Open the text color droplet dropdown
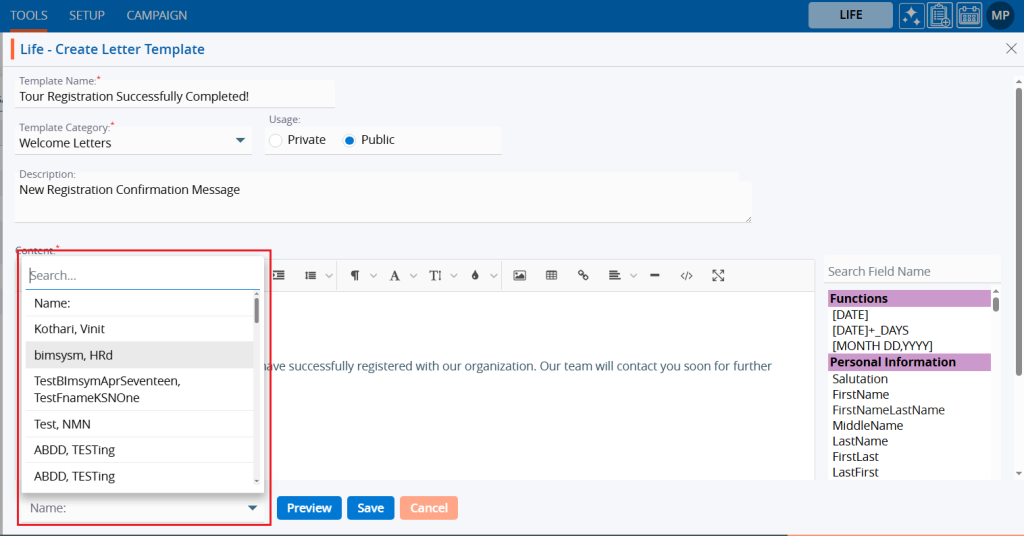Screen dimensions: 1024x536 pyautogui.click(x=480, y=276)
